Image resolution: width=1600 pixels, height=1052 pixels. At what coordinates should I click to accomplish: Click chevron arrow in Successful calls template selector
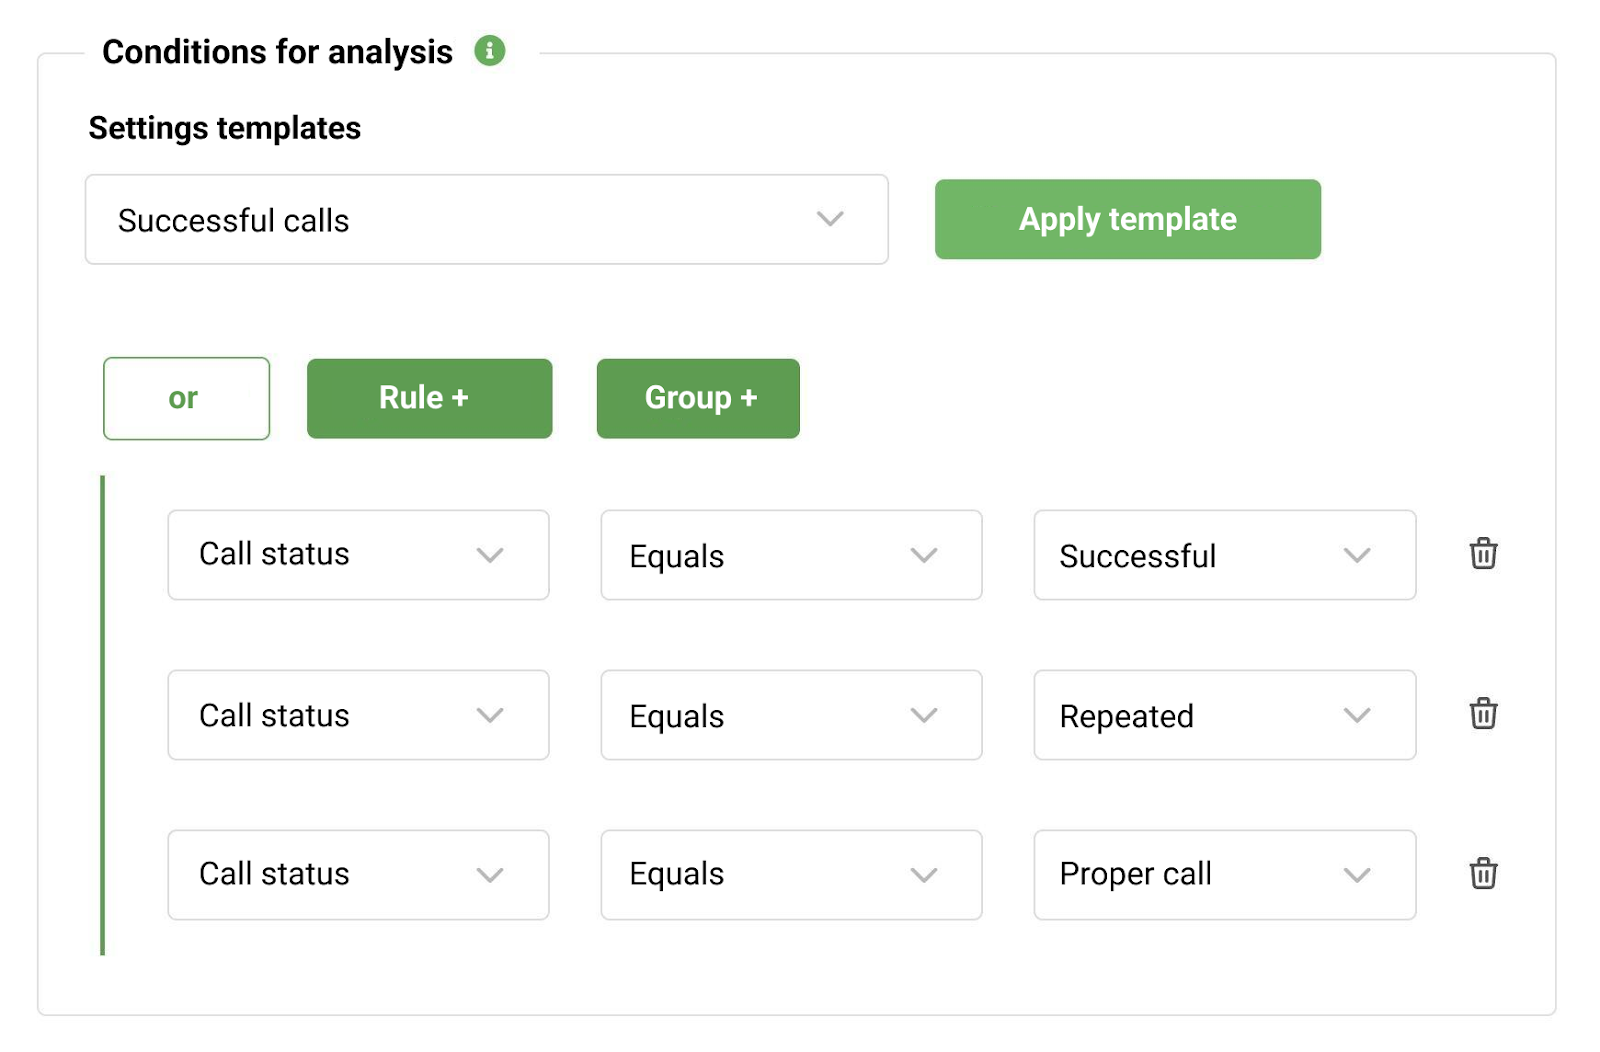click(x=830, y=218)
